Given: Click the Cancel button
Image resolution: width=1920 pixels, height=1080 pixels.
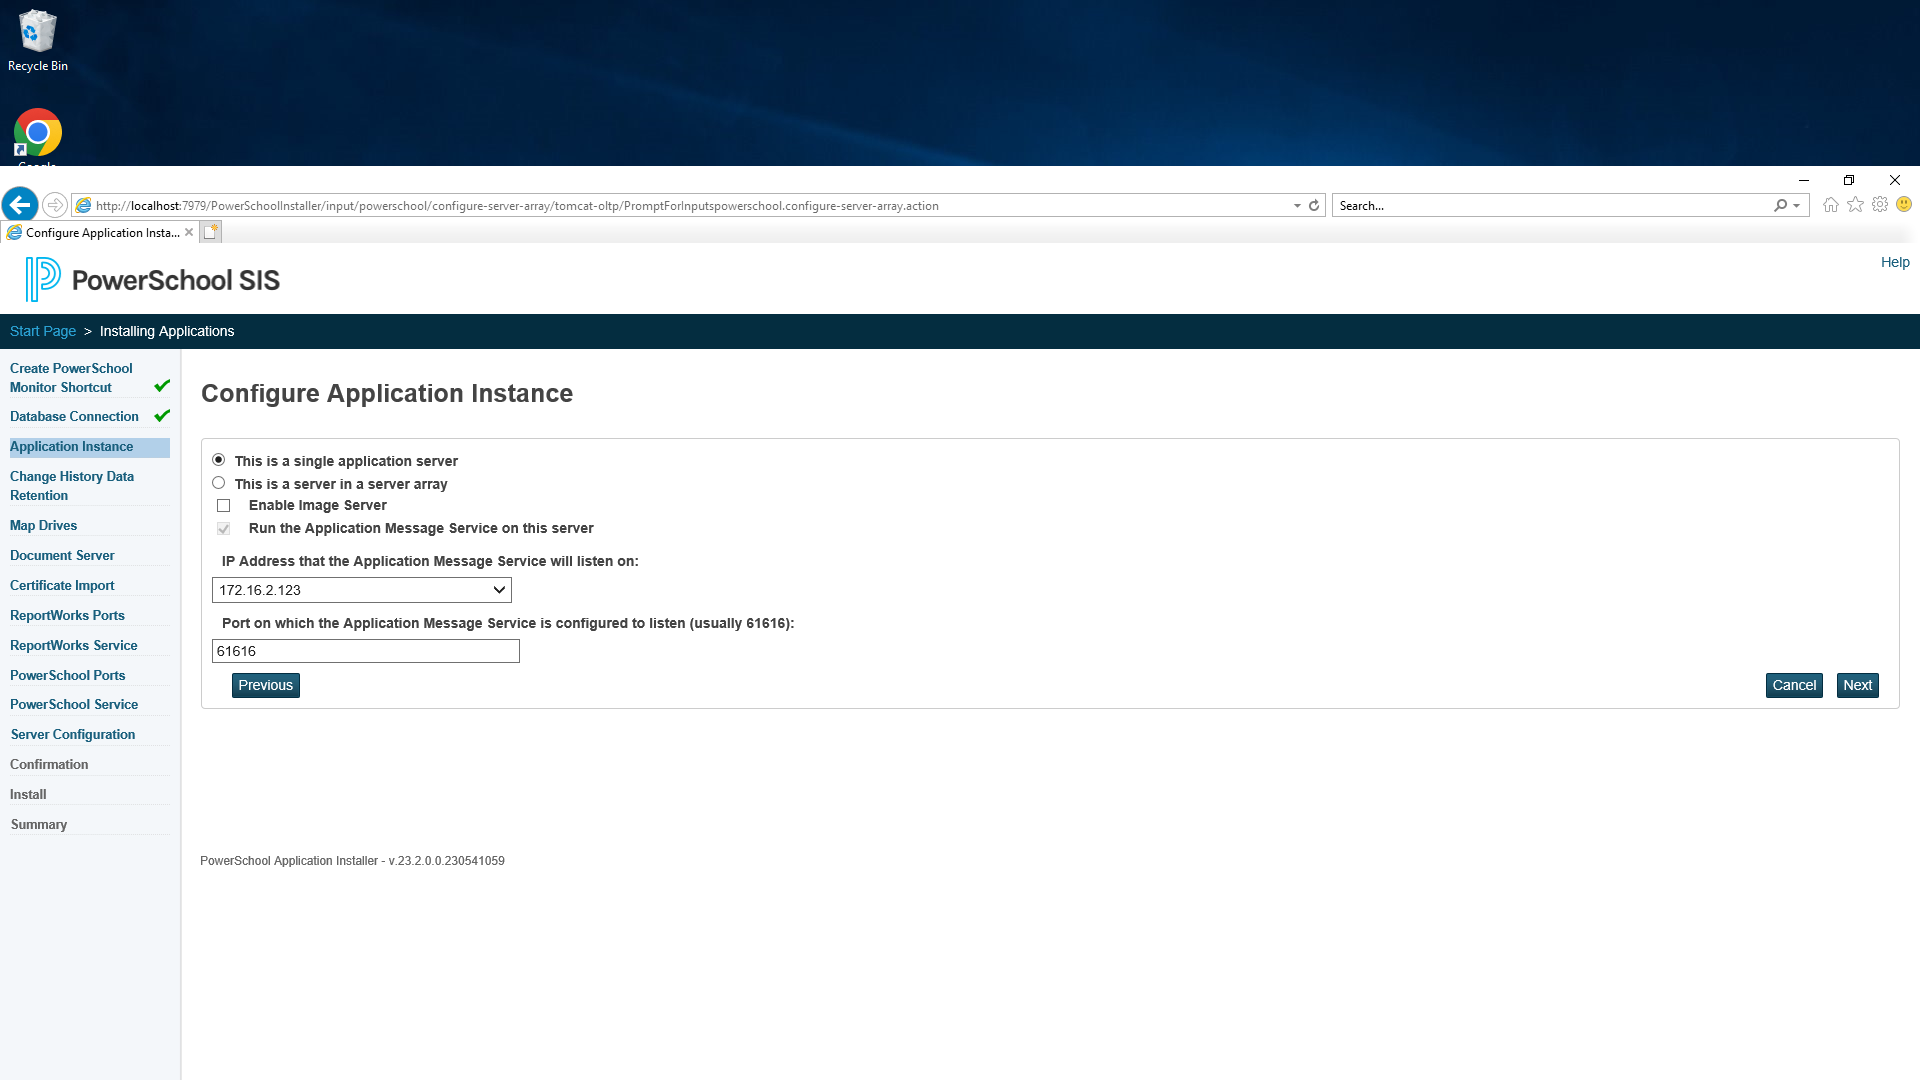Looking at the screenshot, I should [x=1794, y=685].
